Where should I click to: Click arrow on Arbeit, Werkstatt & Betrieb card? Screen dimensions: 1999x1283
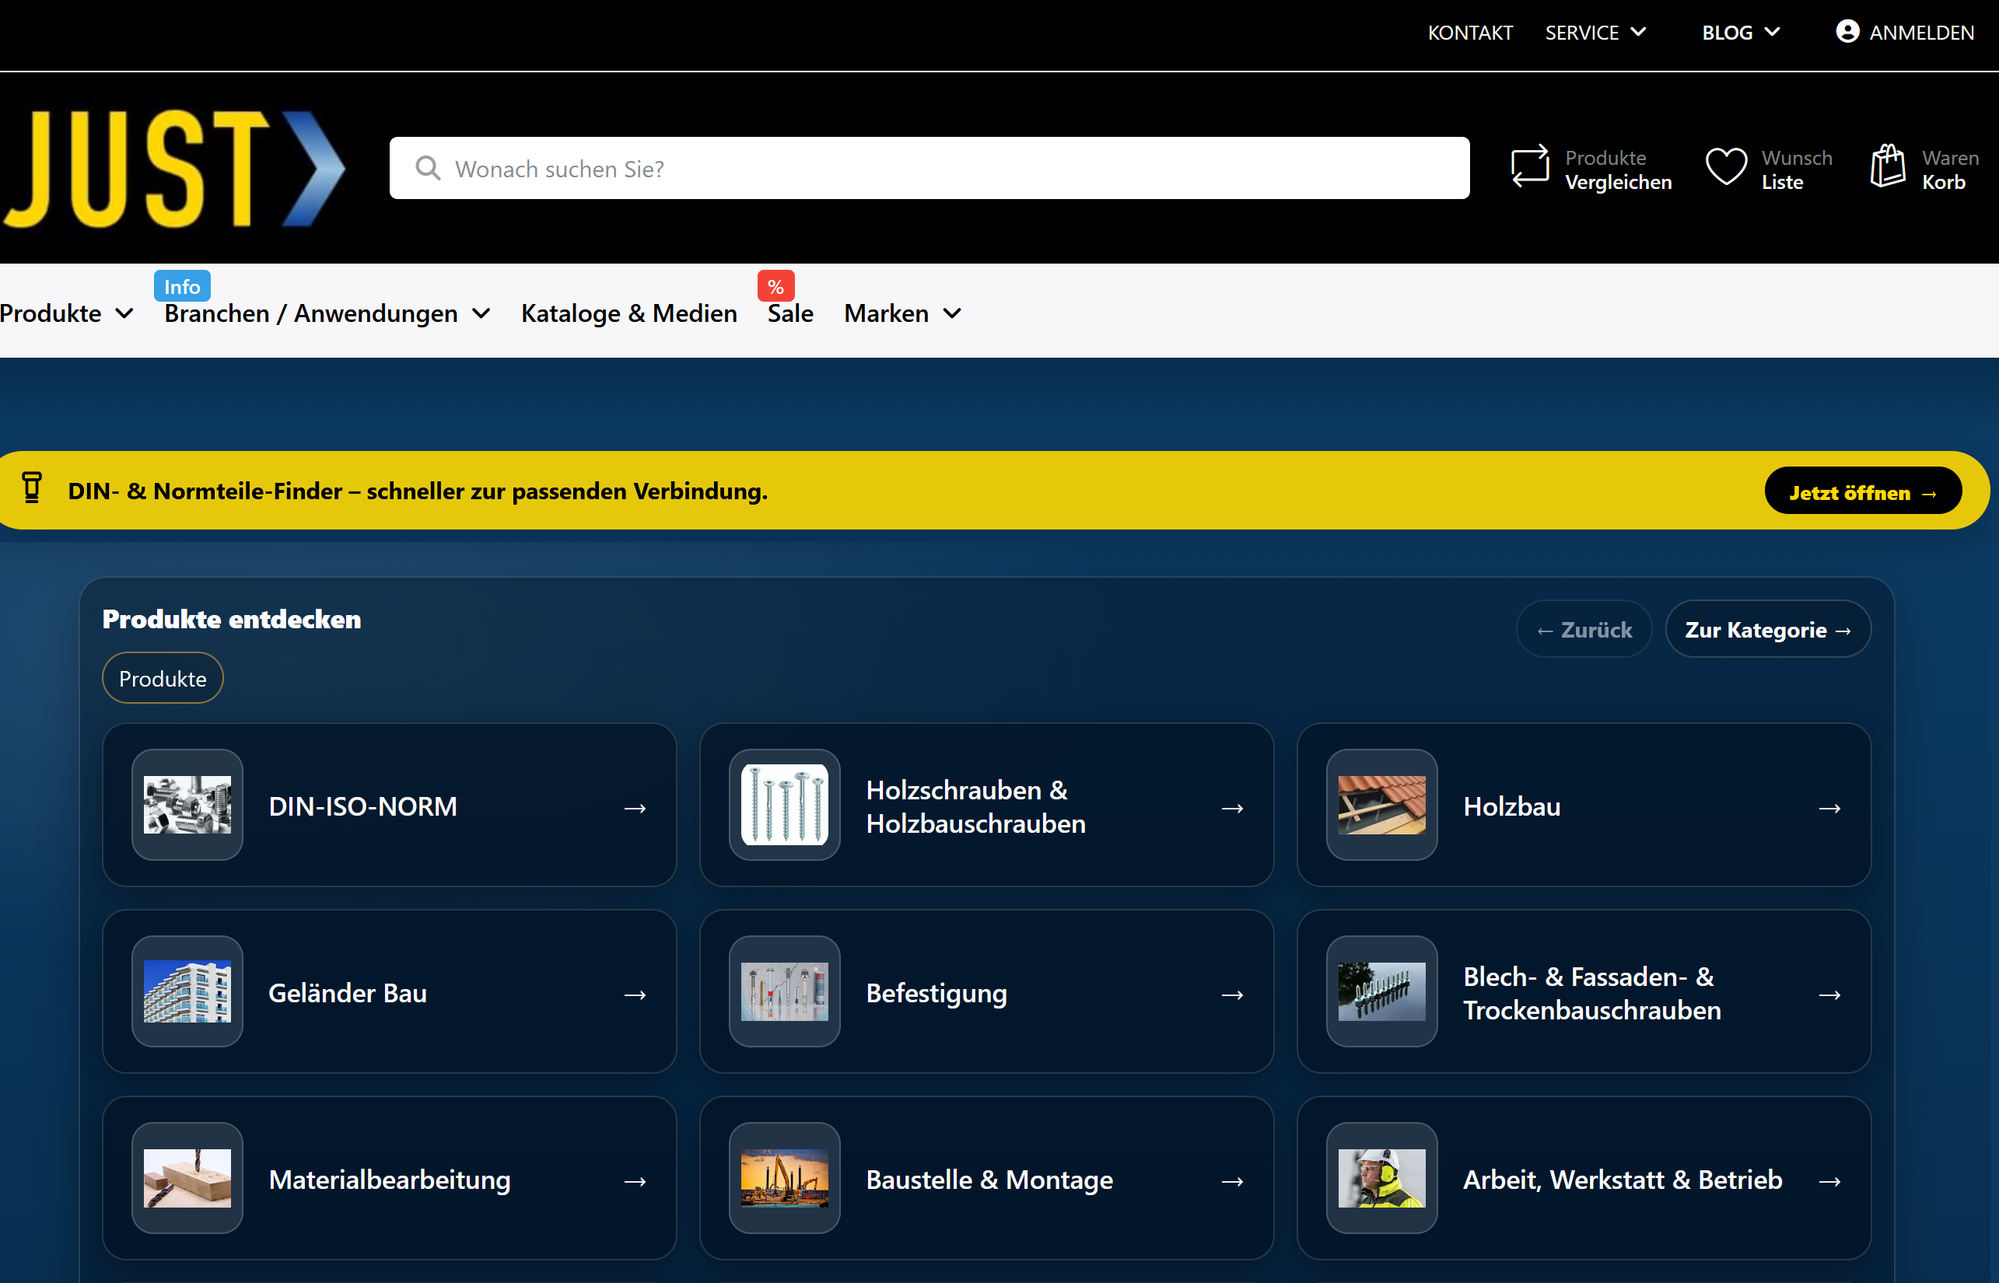(x=1830, y=1182)
